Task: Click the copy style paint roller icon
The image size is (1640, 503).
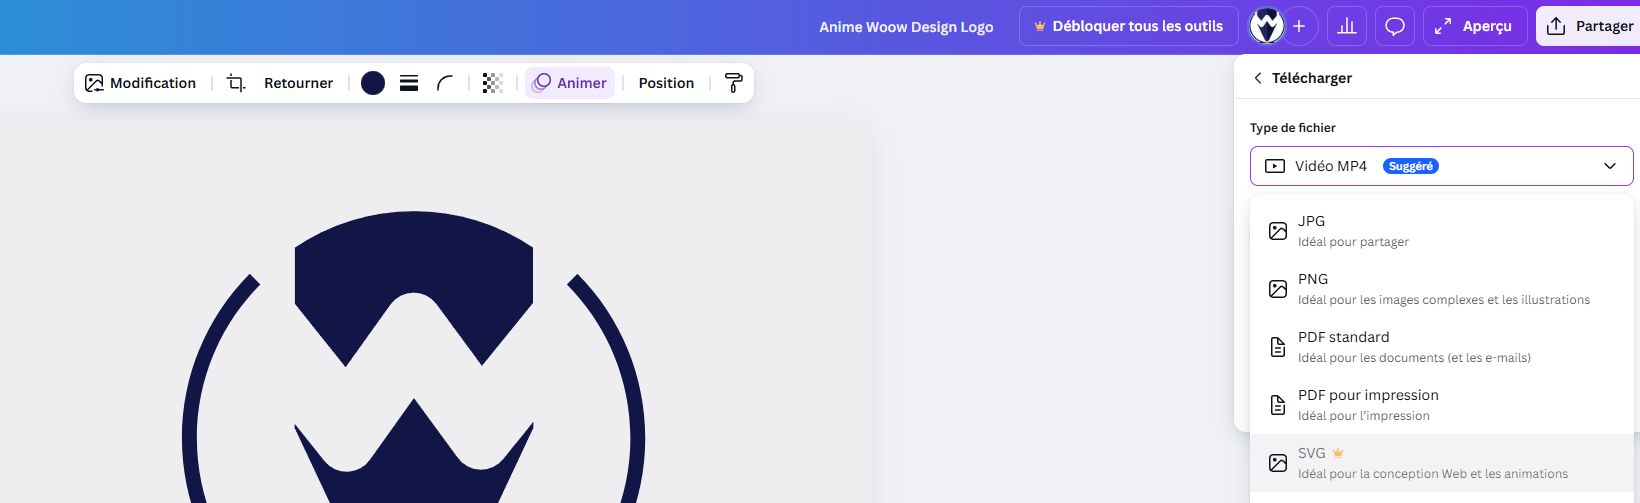Action: (733, 83)
